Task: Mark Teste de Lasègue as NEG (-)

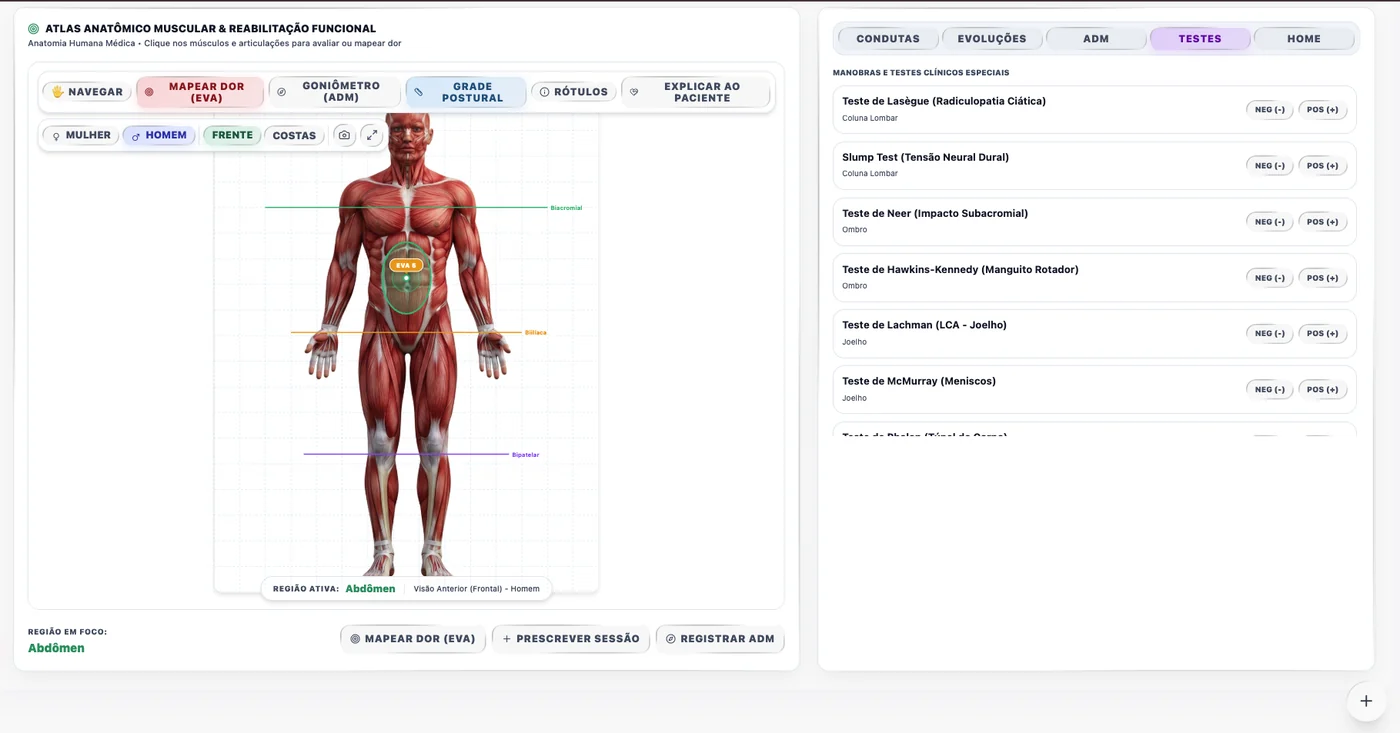Action: (1270, 110)
